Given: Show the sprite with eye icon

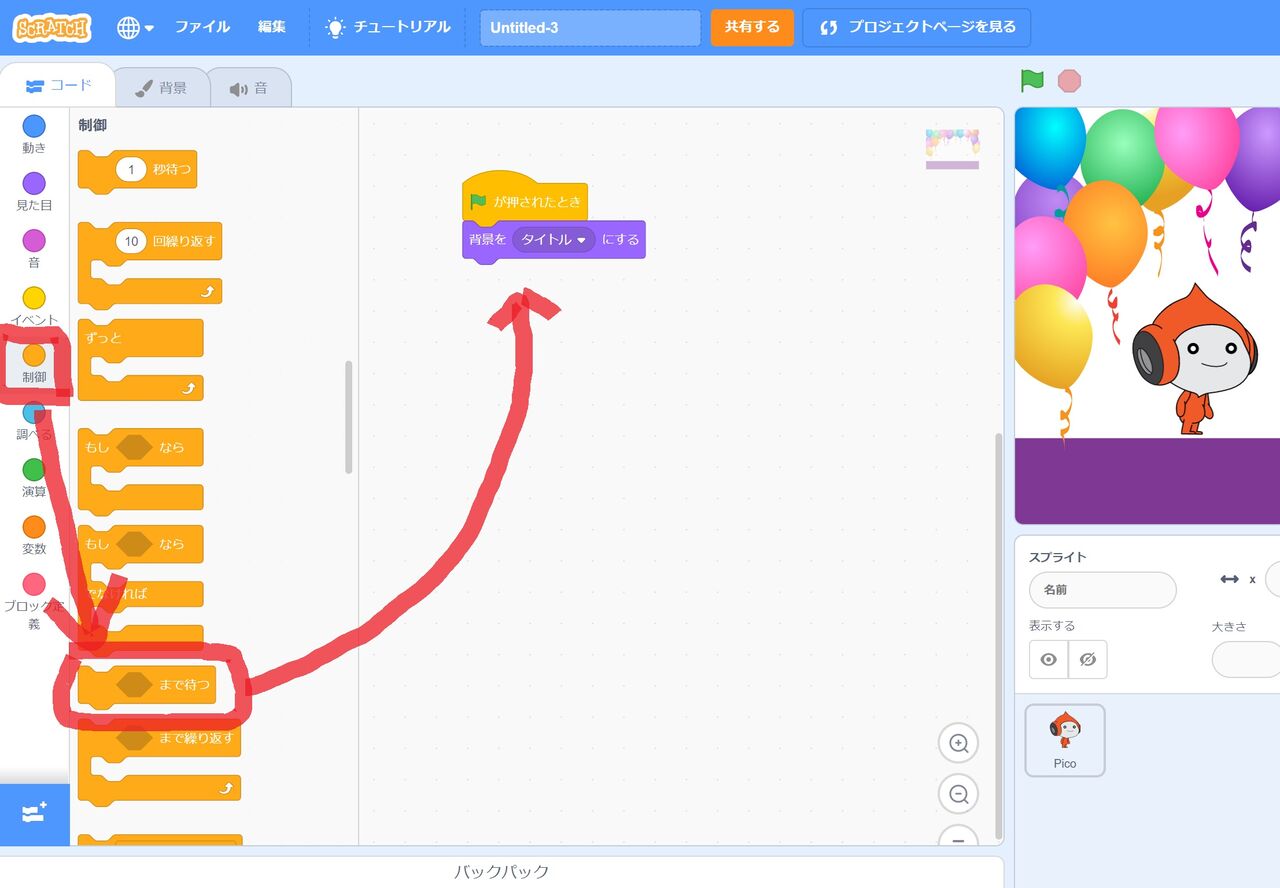Looking at the screenshot, I should pyautogui.click(x=1048, y=660).
